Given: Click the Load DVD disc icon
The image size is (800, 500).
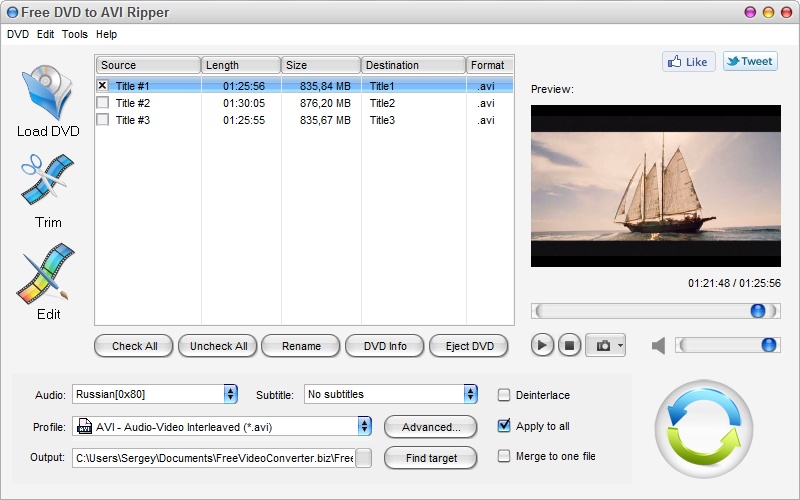Looking at the screenshot, I should [47, 93].
